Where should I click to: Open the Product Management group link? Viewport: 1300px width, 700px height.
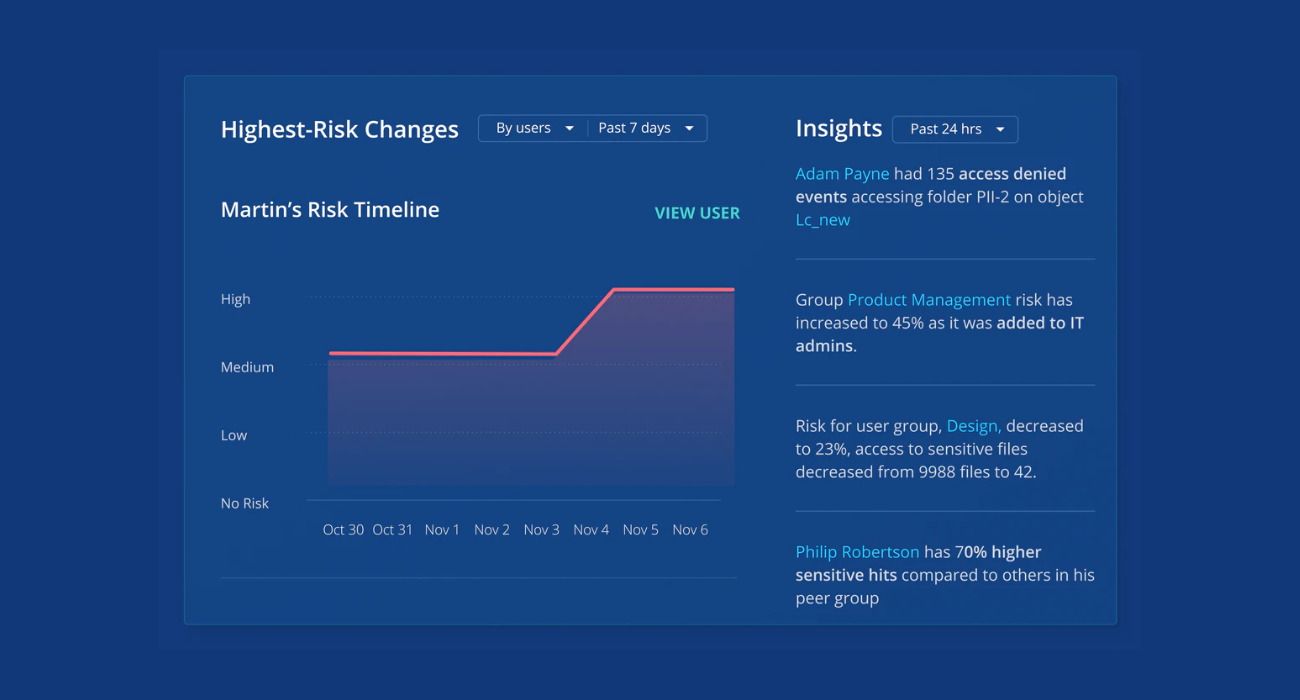[x=929, y=300]
